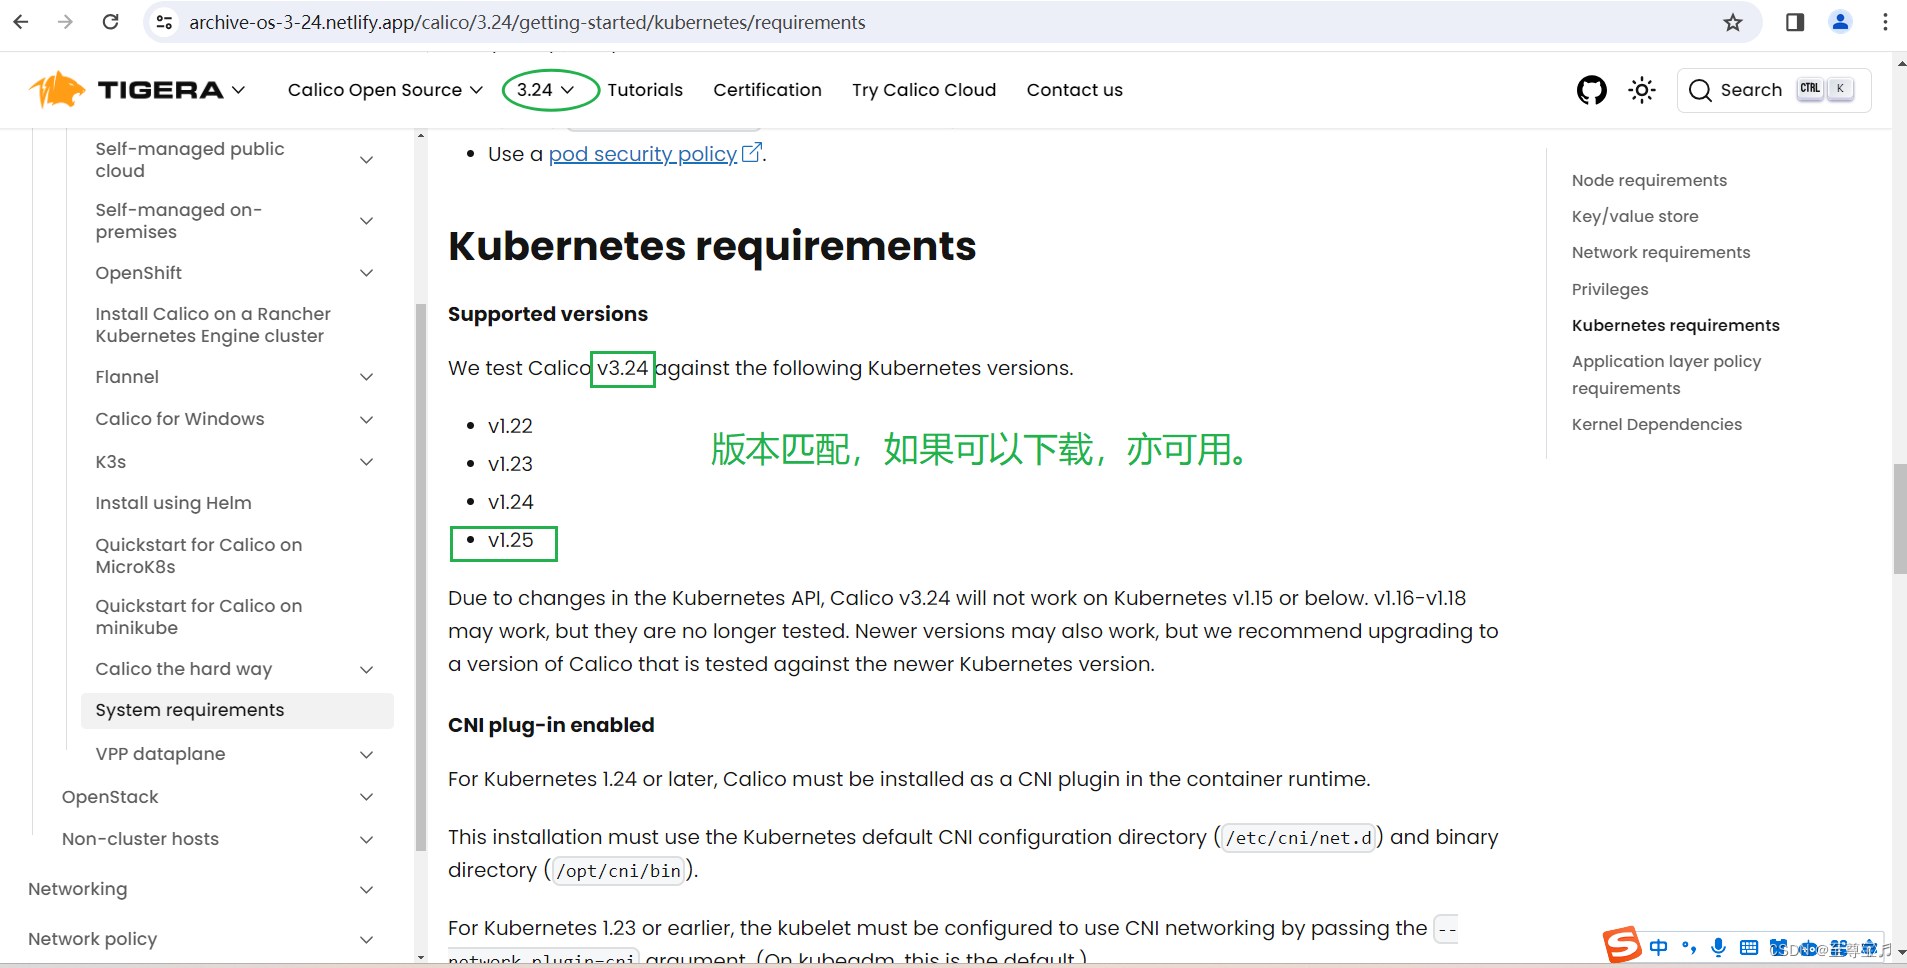Toggle light/dark theme sun icon

[x=1642, y=90]
